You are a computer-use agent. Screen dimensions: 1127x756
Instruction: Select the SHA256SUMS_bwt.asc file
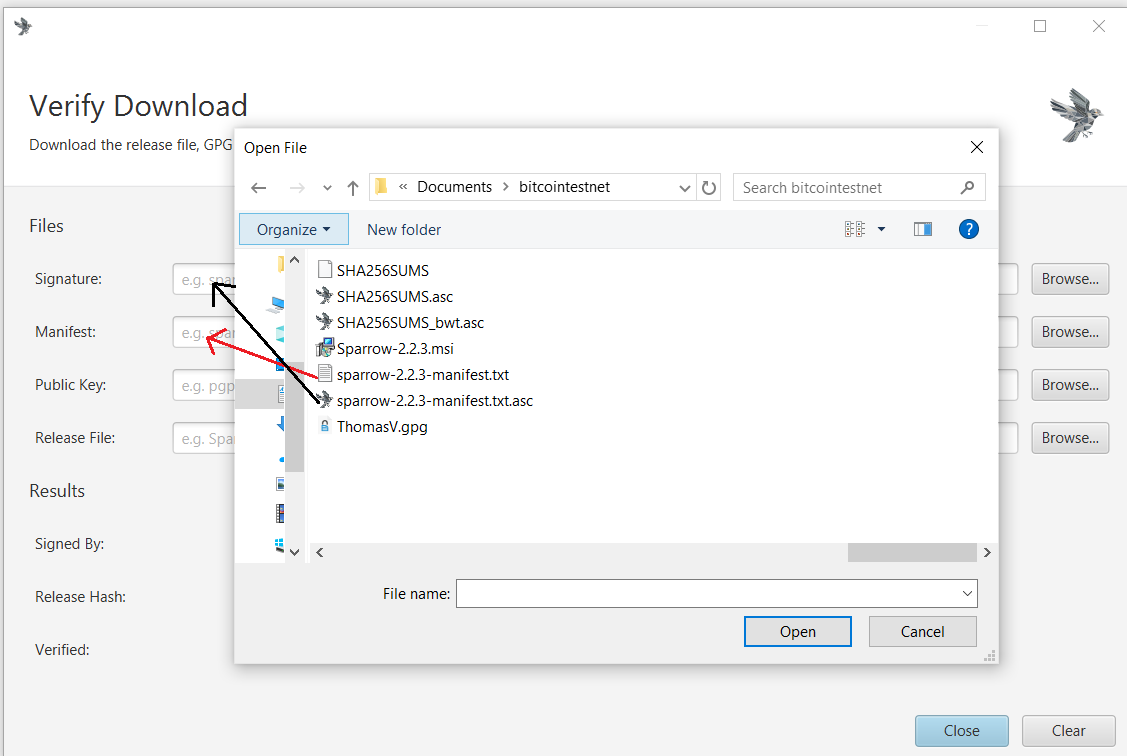410,323
